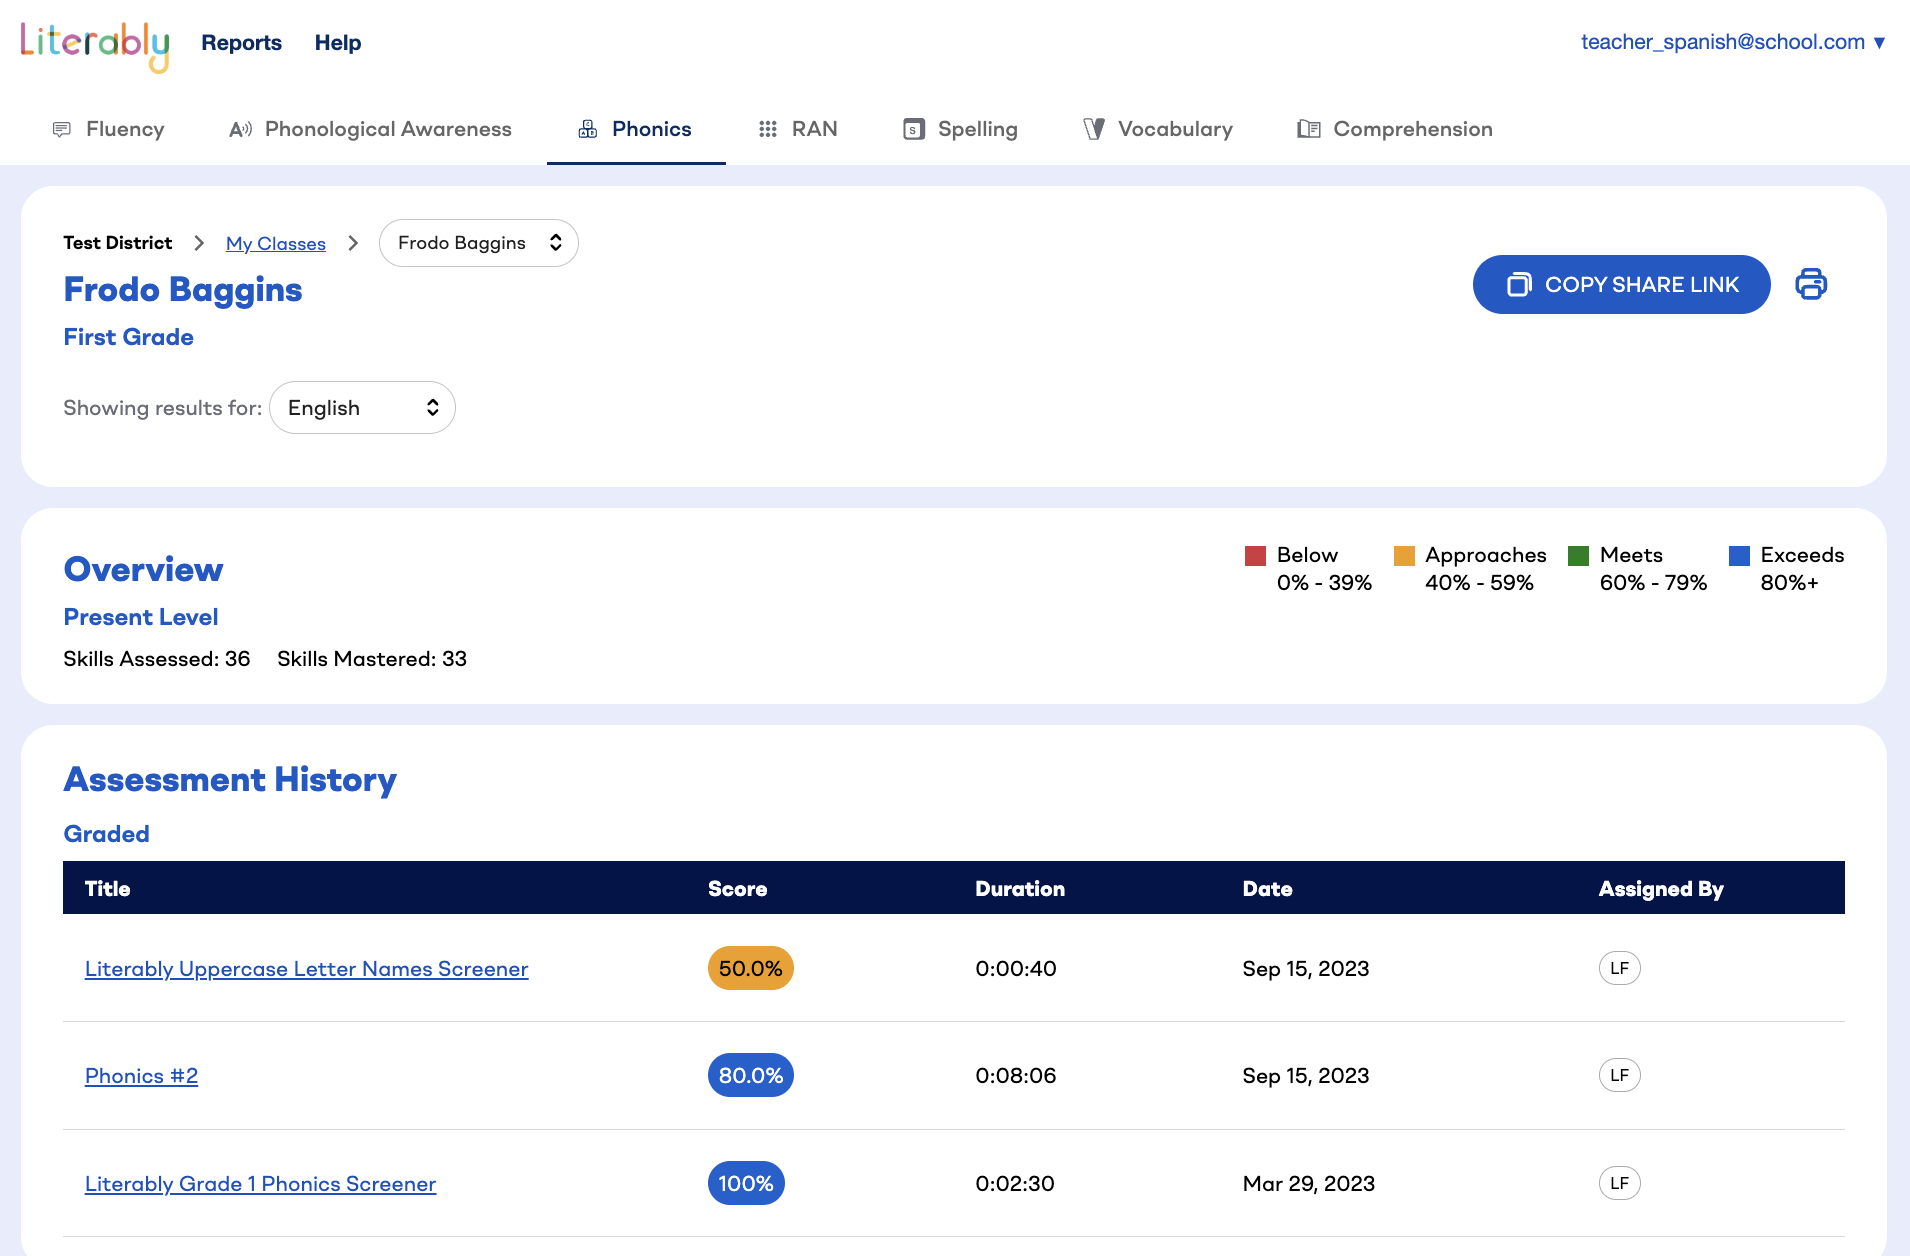This screenshot has height=1256, width=1910.
Task: Click the First Grade subheading
Action: click(x=129, y=337)
